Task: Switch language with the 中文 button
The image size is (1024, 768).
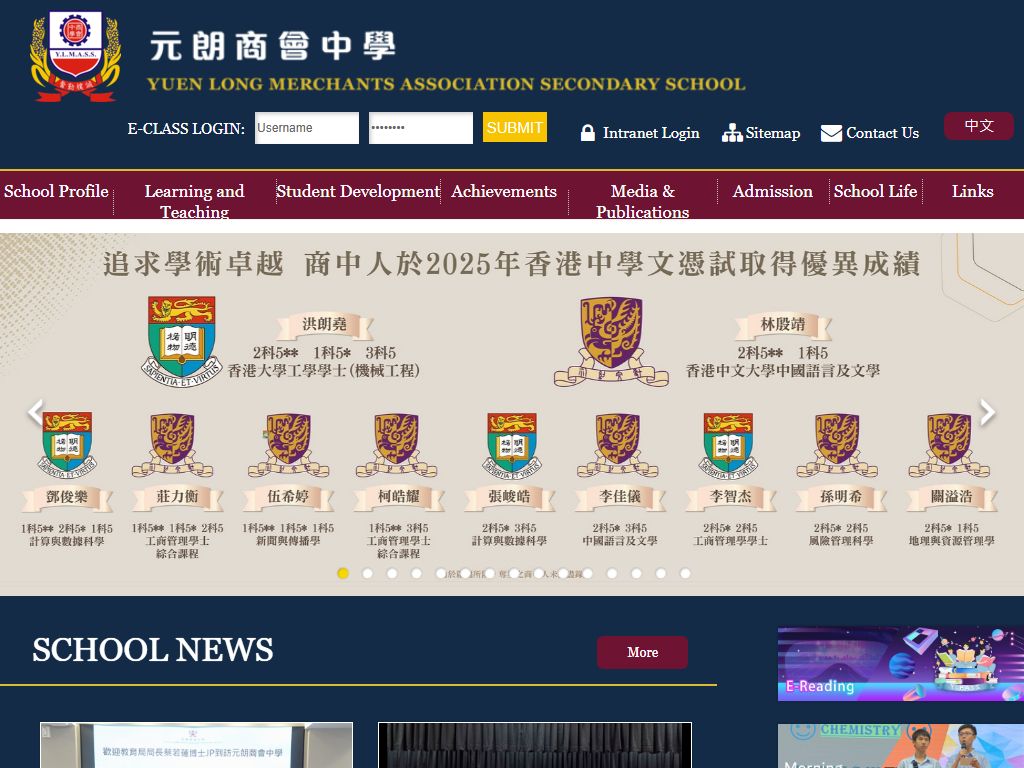Action: (979, 125)
